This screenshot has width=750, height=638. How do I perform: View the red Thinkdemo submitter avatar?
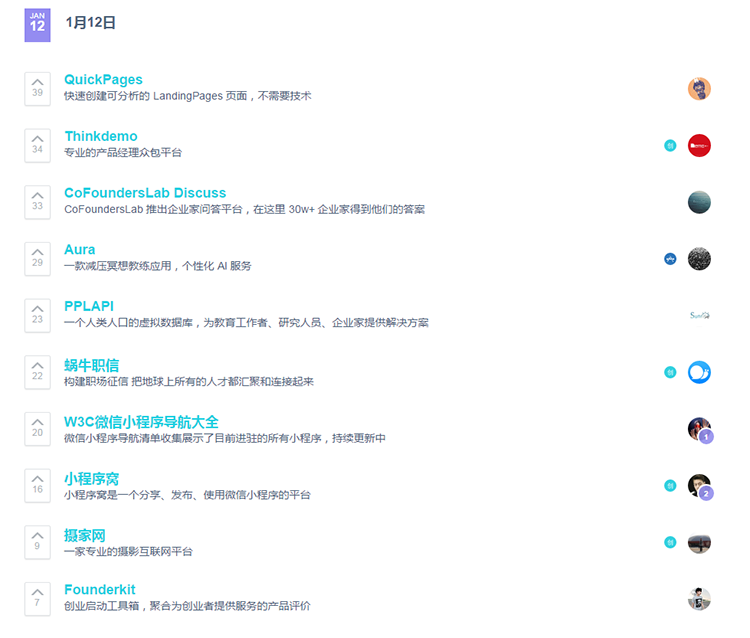tap(699, 145)
